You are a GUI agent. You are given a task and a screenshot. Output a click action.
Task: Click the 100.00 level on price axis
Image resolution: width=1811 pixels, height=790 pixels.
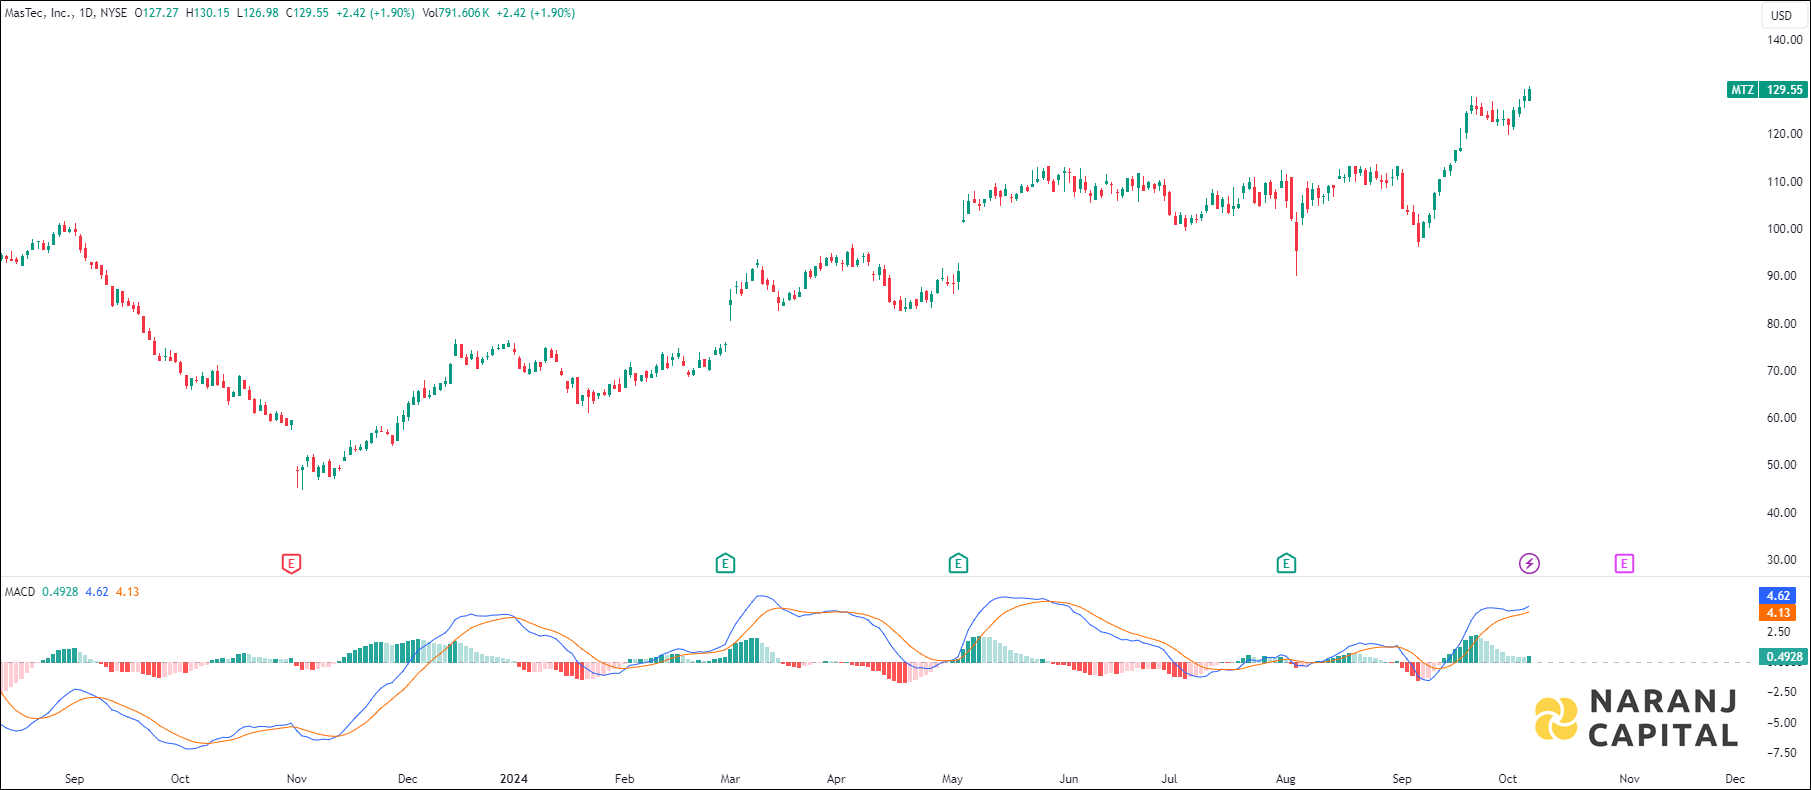pyautogui.click(x=1784, y=229)
